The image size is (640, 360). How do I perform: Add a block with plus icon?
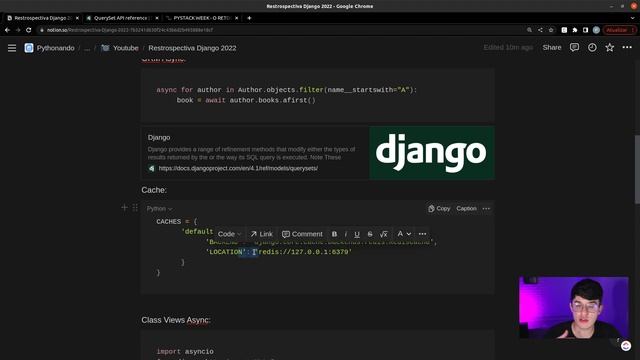click(x=124, y=208)
